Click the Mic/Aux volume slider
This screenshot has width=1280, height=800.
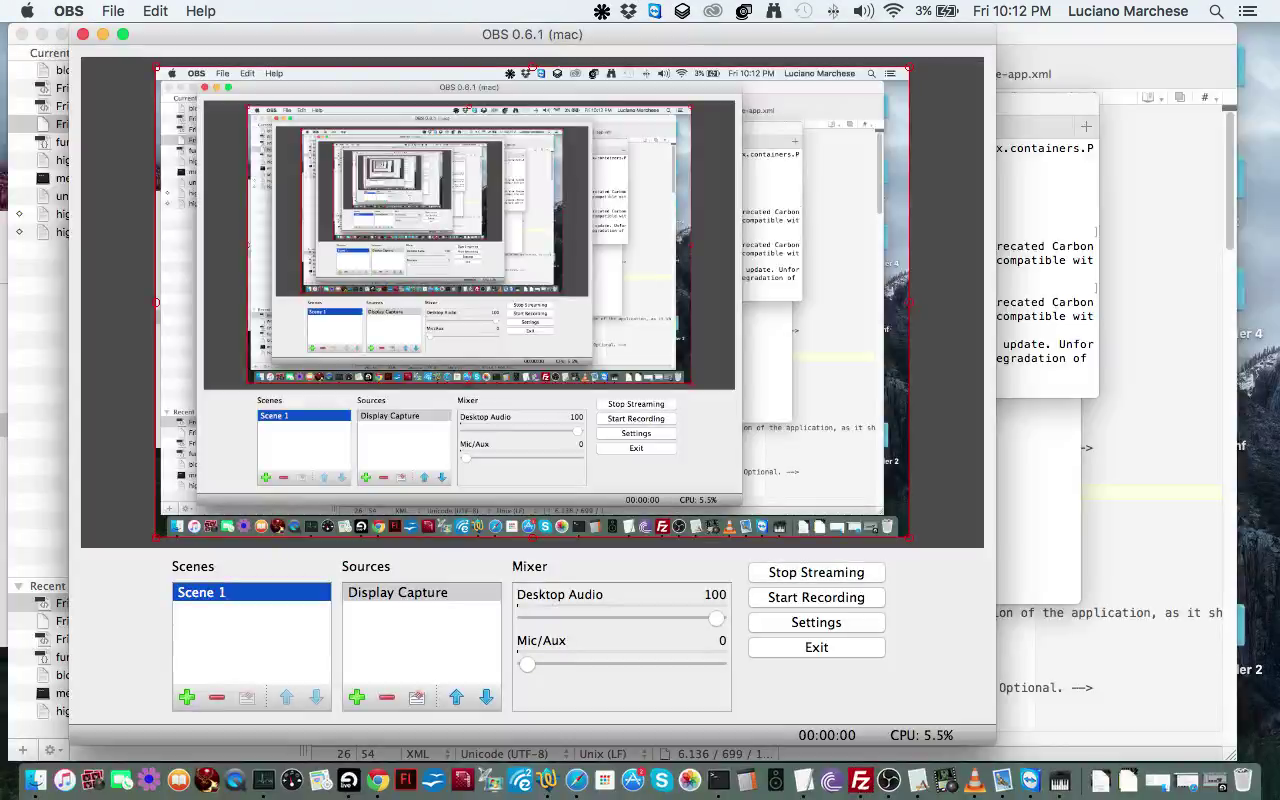pyautogui.click(x=621, y=664)
